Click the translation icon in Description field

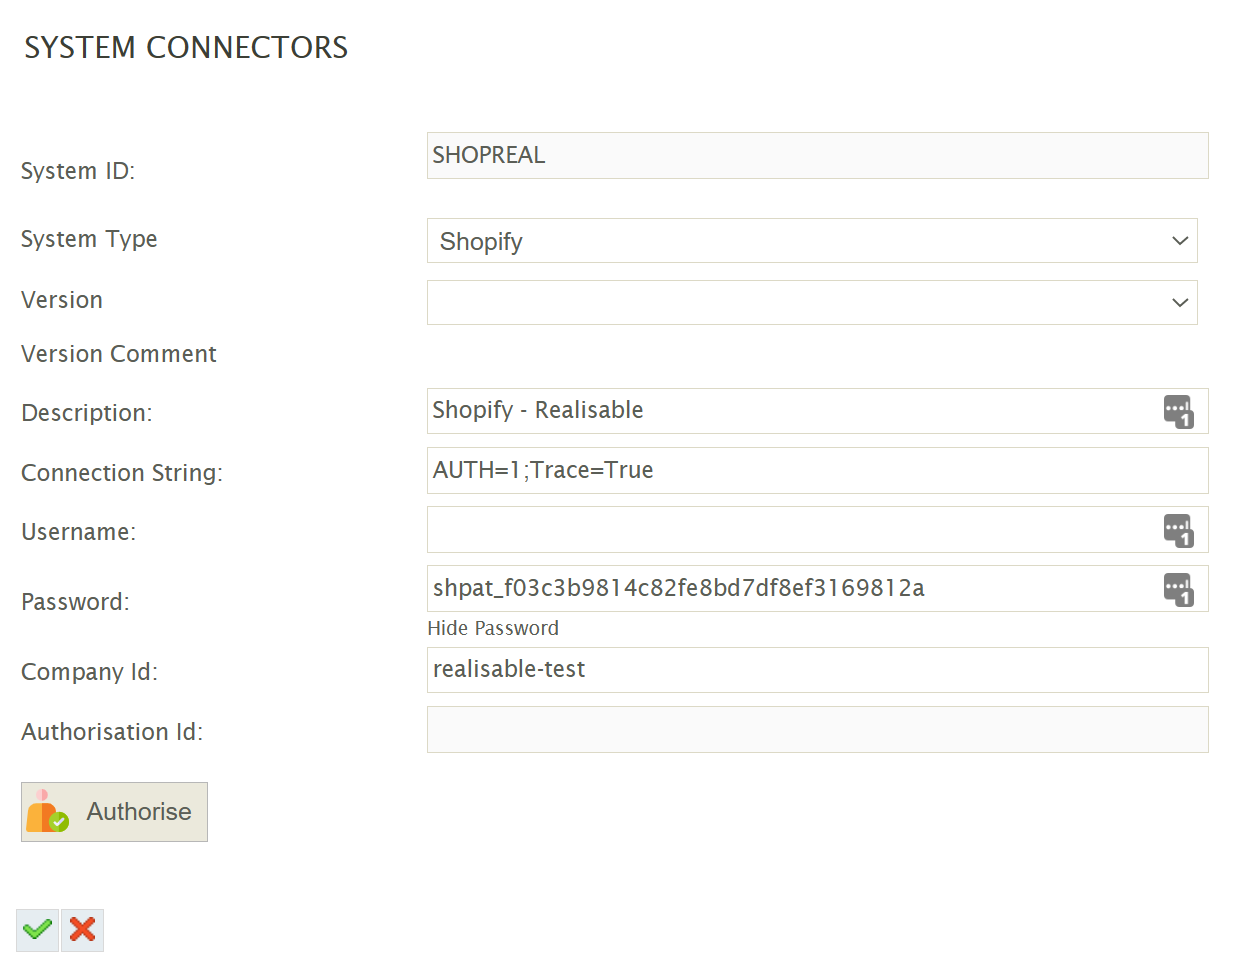[1178, 411]
